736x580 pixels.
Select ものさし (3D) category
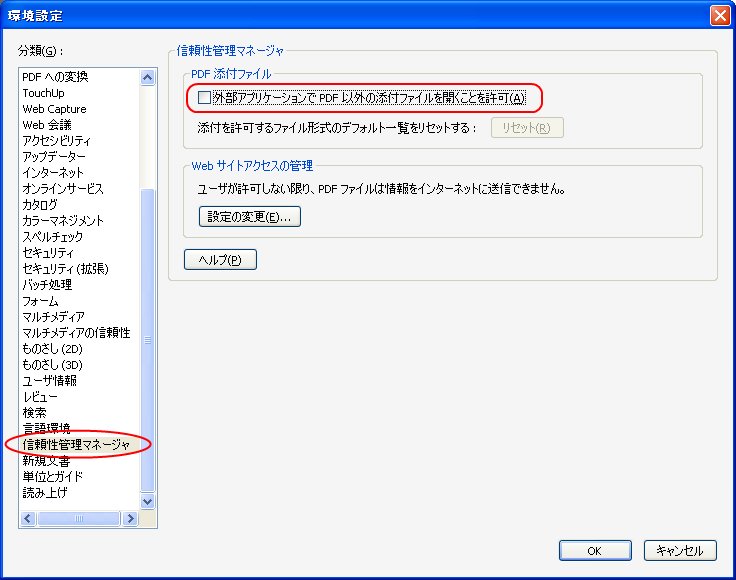click(52, 365)
